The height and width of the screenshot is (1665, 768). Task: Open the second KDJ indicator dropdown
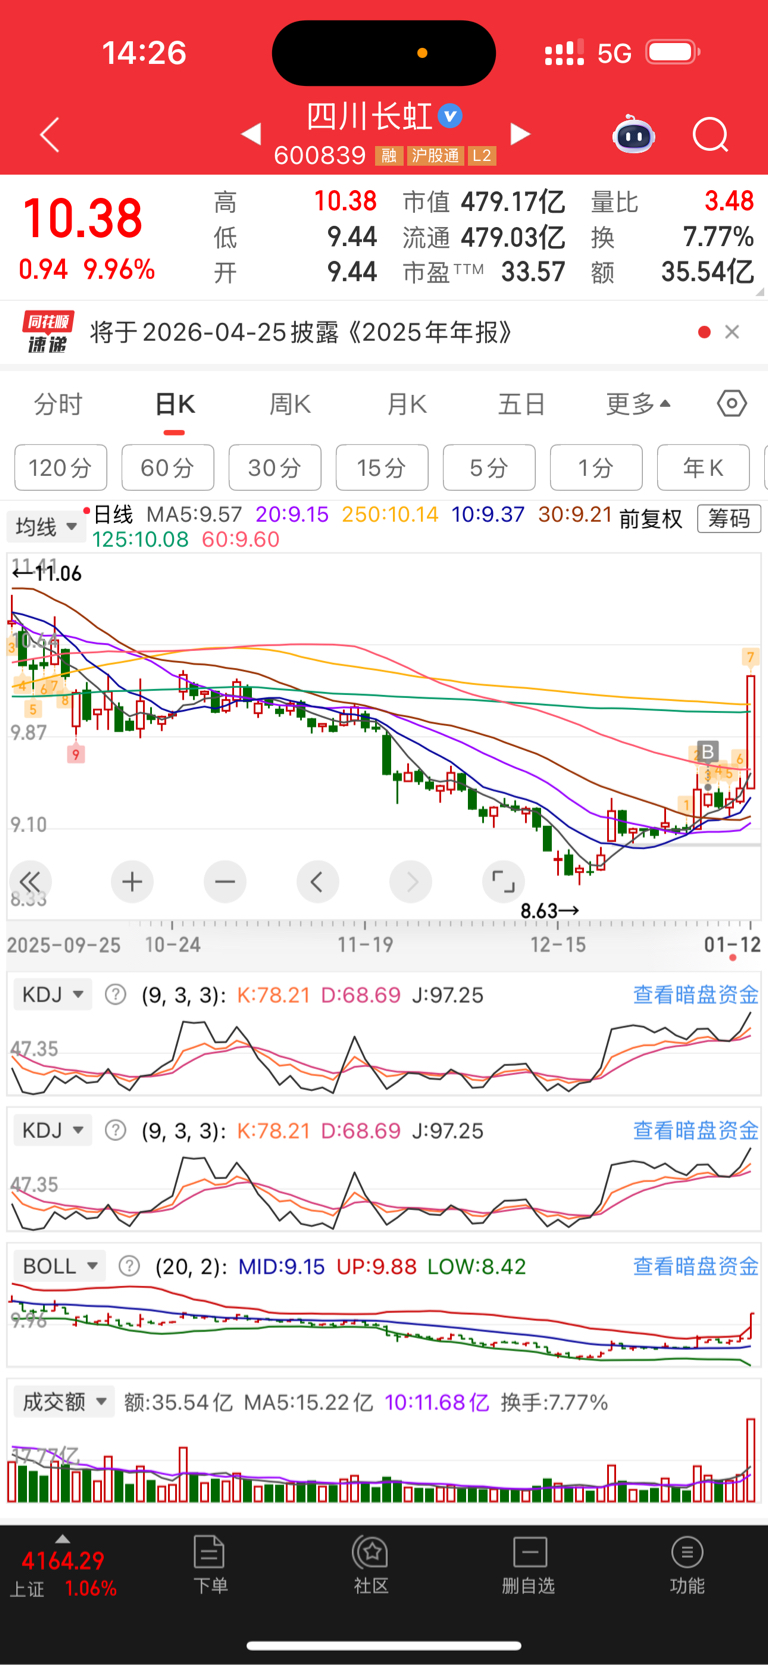(x=53, y=1131)
